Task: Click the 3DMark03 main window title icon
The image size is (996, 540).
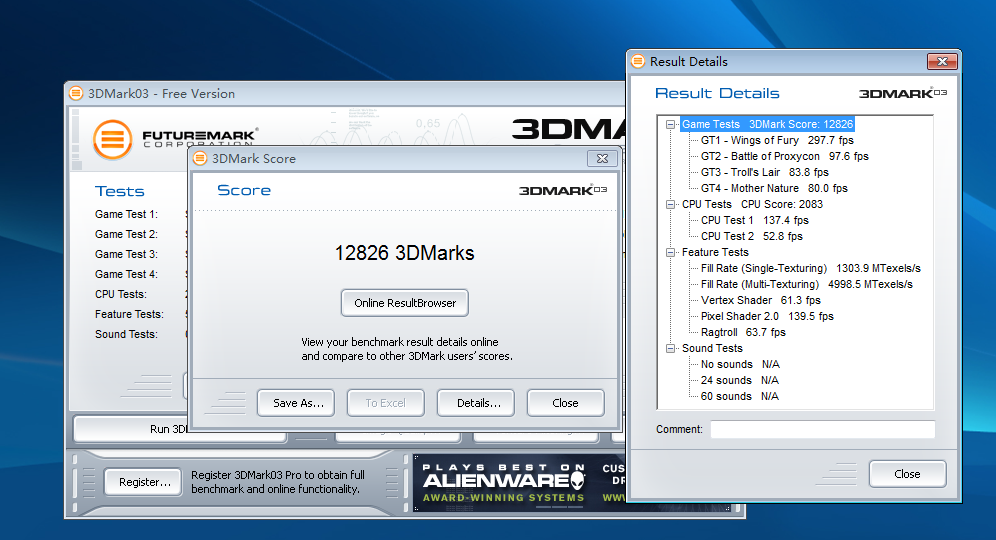Action: tap(76, 93)
